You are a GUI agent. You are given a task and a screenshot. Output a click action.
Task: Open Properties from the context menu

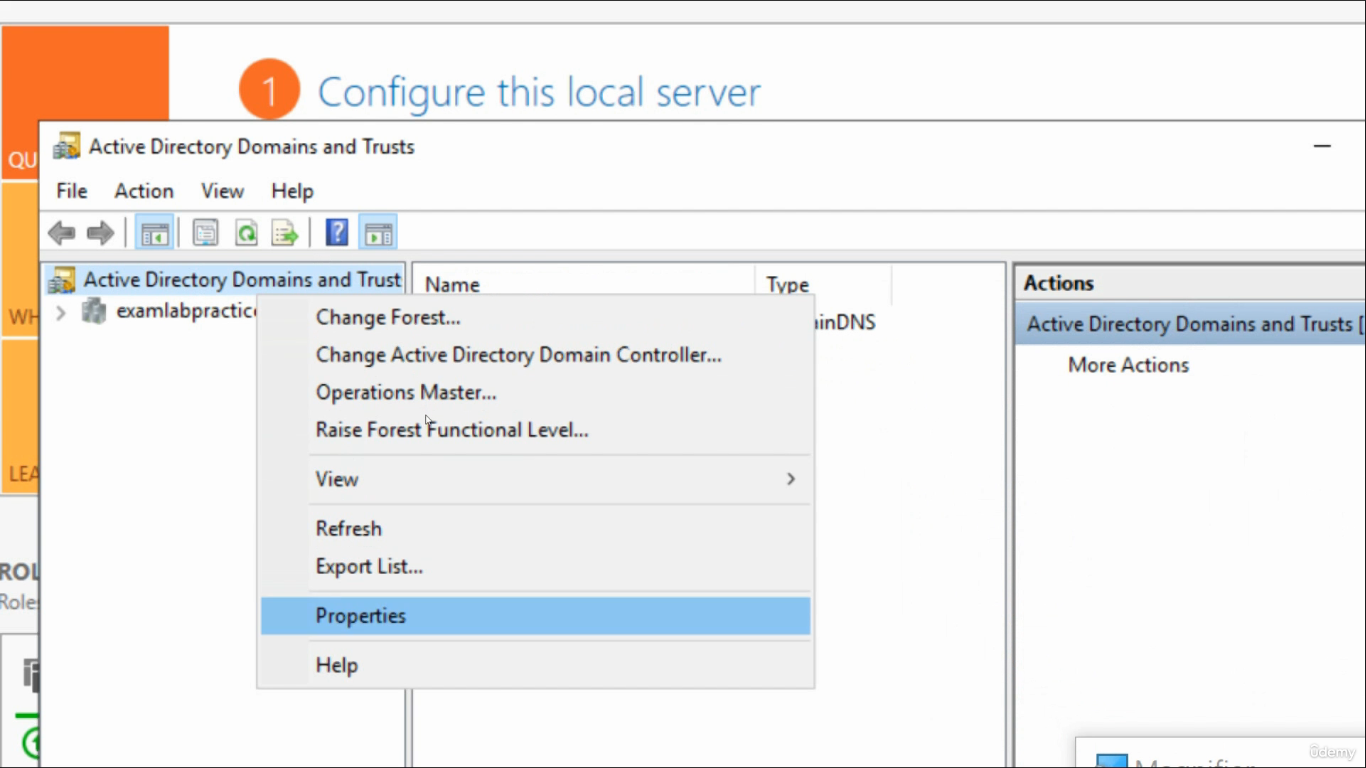click(x=536, y=616)
